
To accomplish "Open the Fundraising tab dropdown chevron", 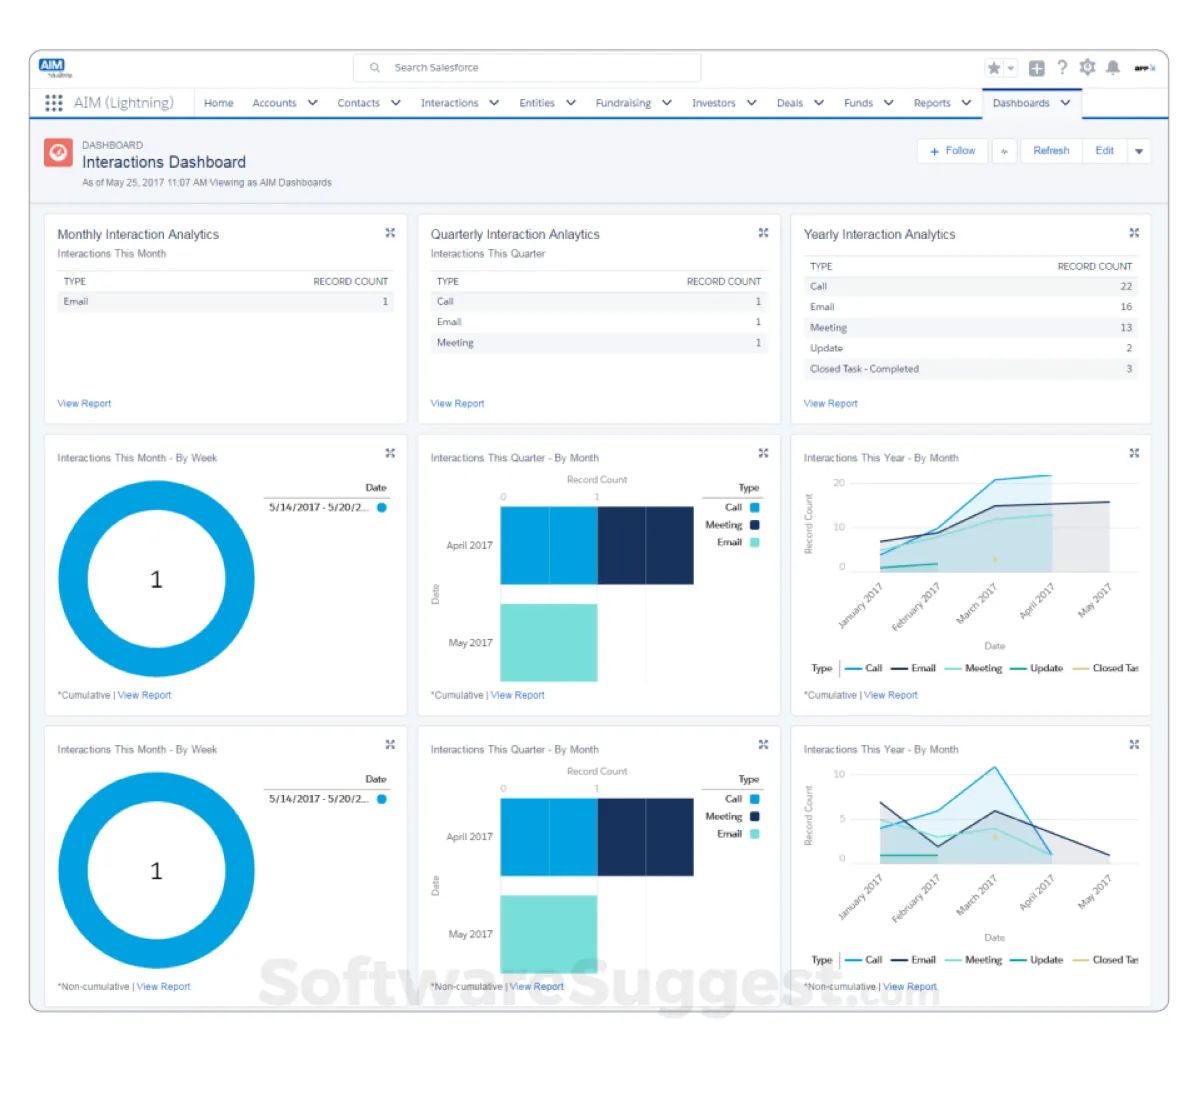I will (x=667, y=103).
